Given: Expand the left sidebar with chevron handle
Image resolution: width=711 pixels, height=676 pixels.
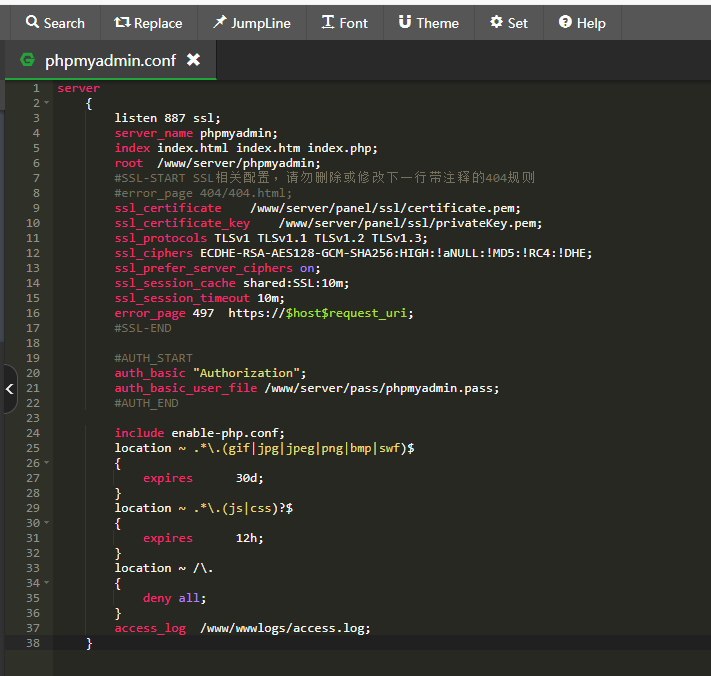Looking at the screenshot, I should tap(9, 388).
